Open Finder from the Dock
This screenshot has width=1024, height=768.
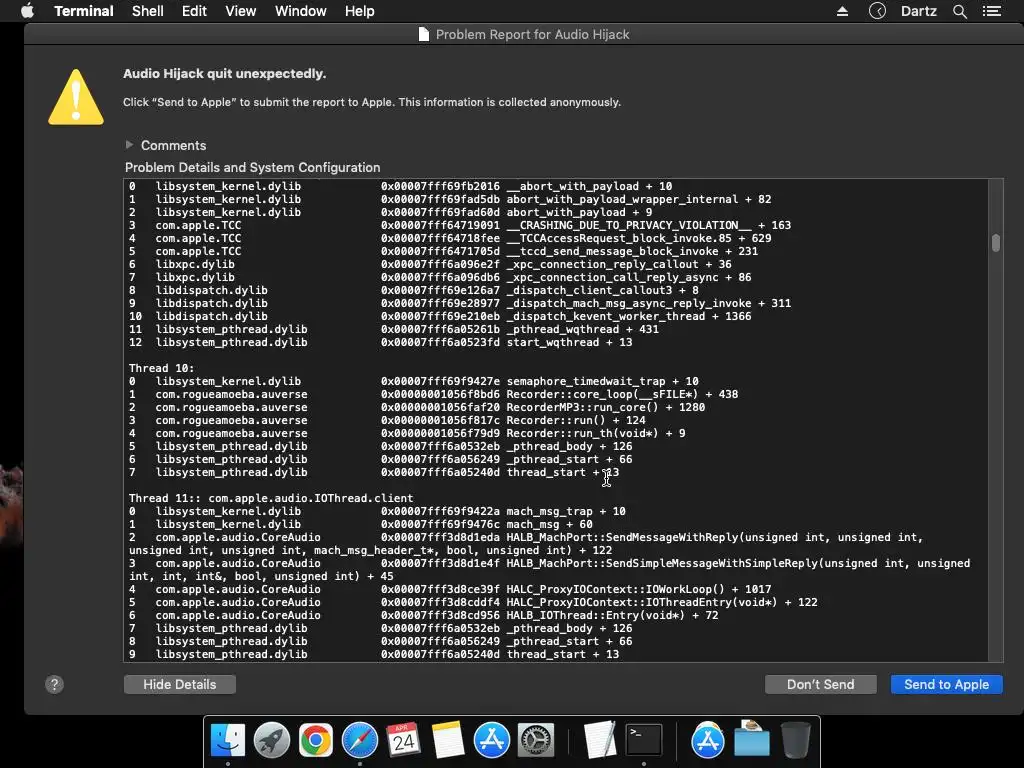pos(227,741)
